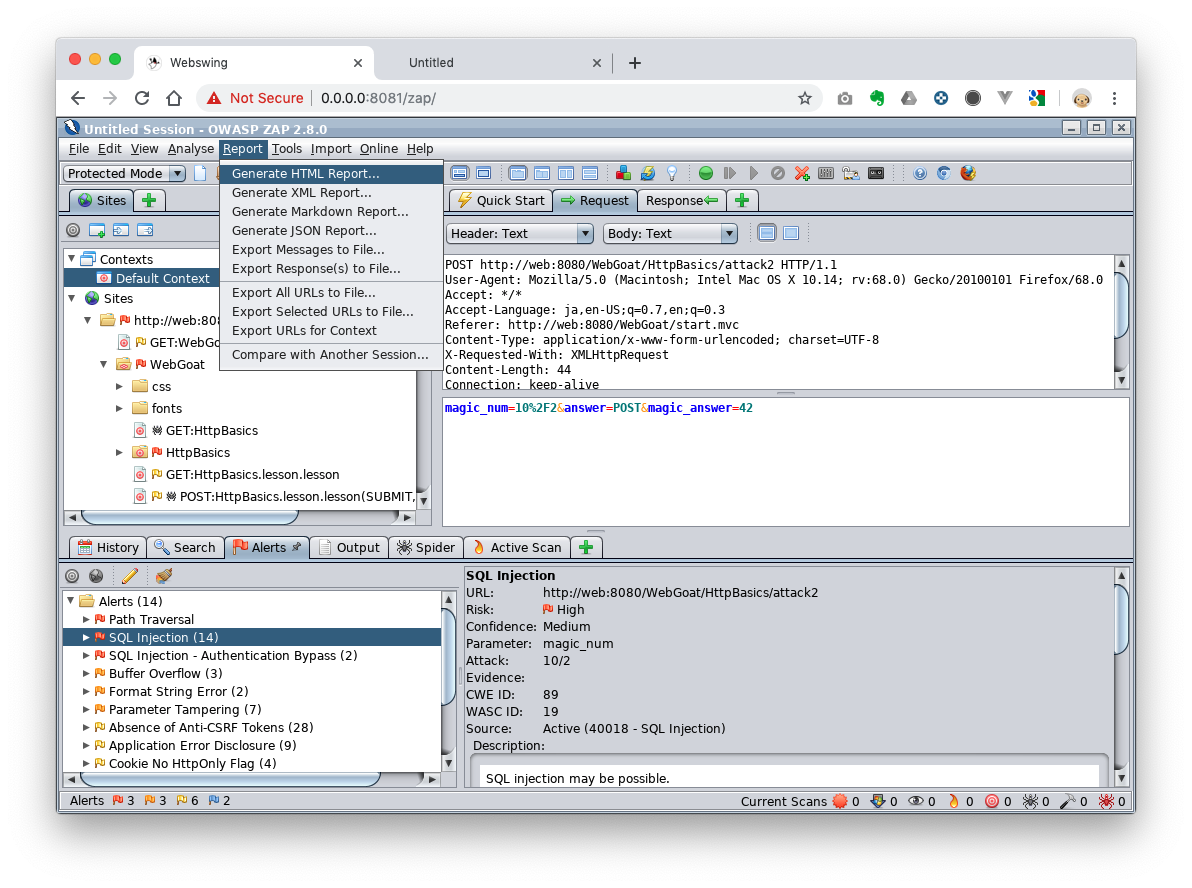Click the broom delete all alerts icon
Viewport: 1192px width, 888px height.
[163, 576]
